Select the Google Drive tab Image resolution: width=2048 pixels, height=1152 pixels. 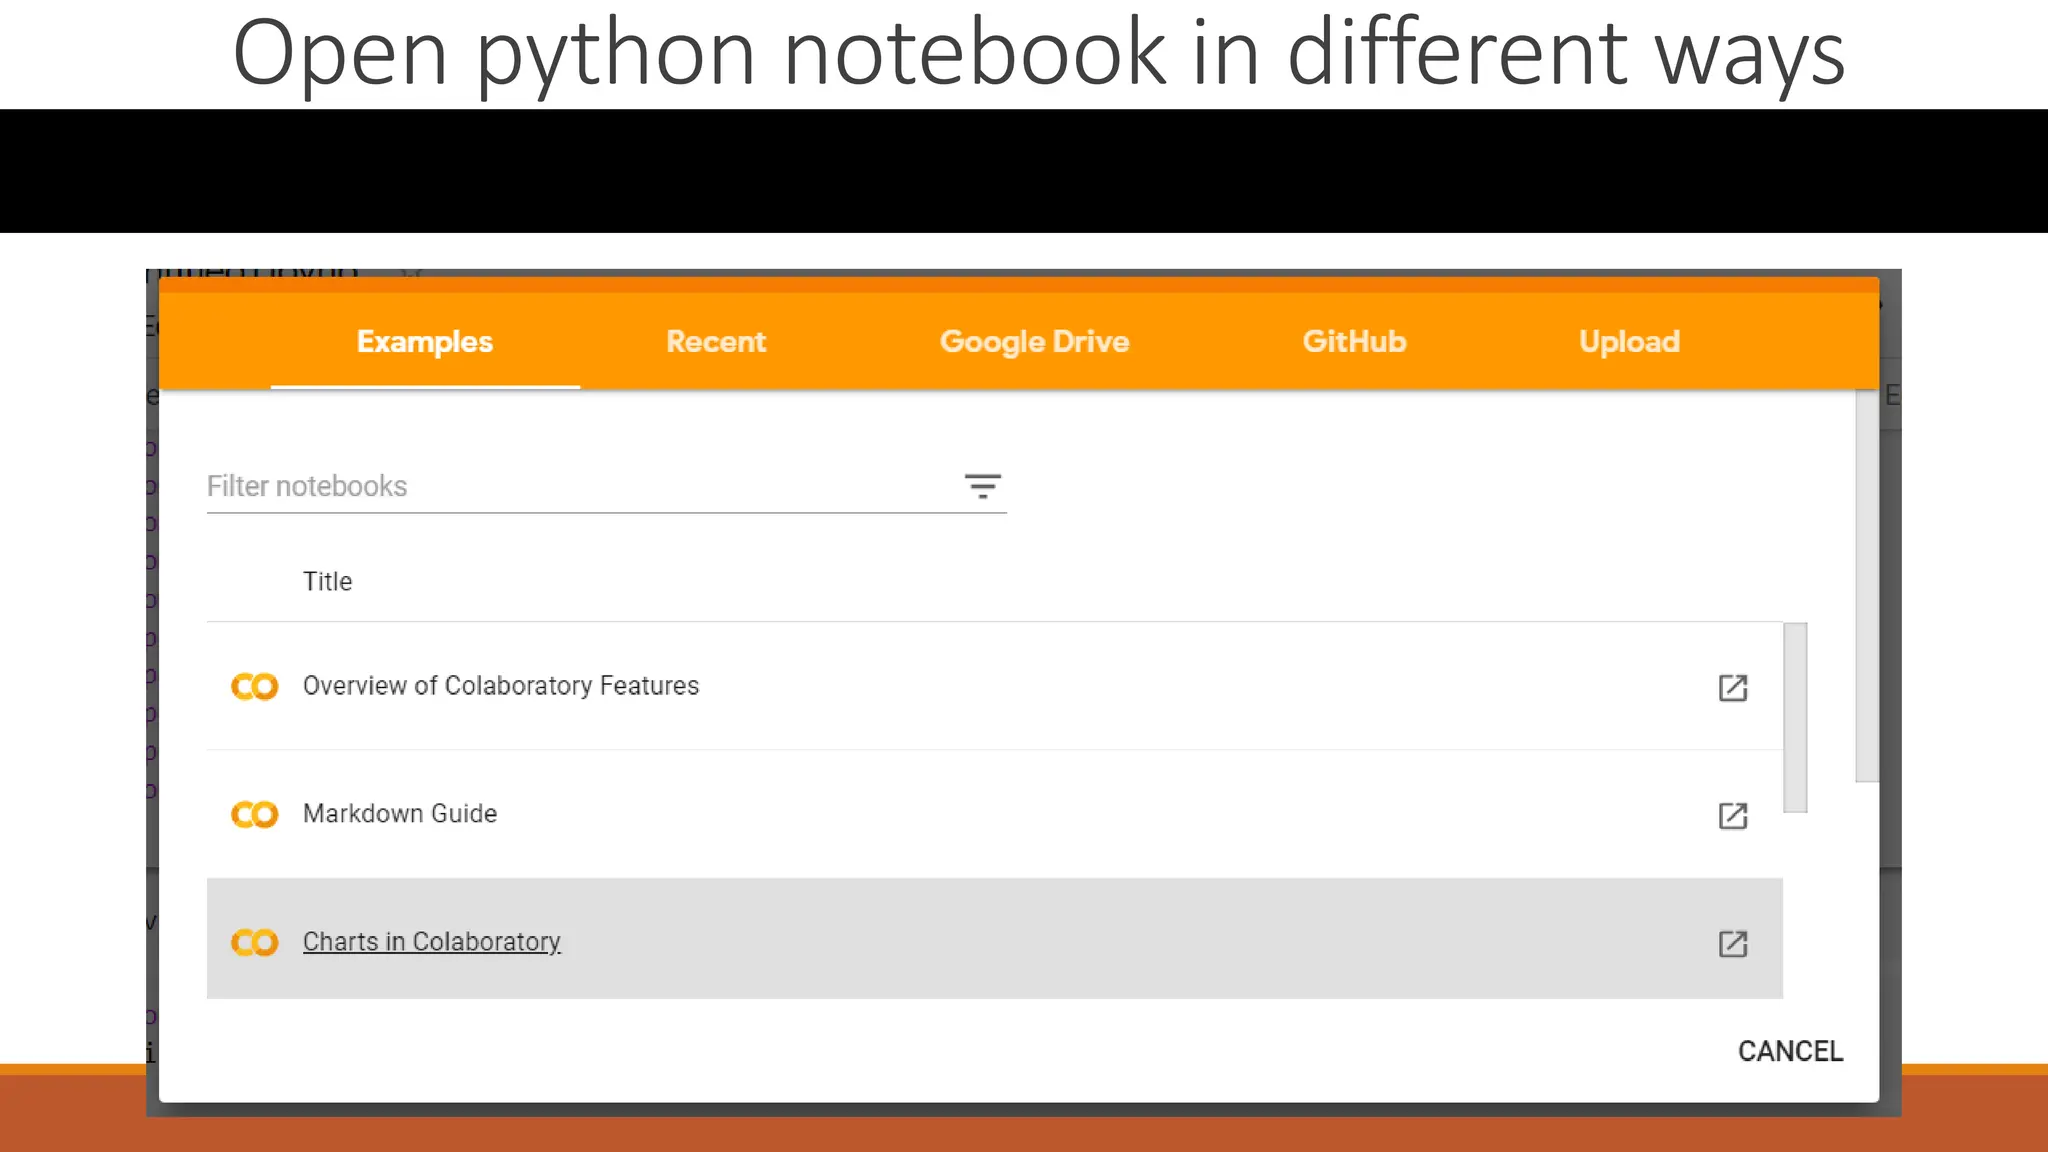click(1034, 342)
